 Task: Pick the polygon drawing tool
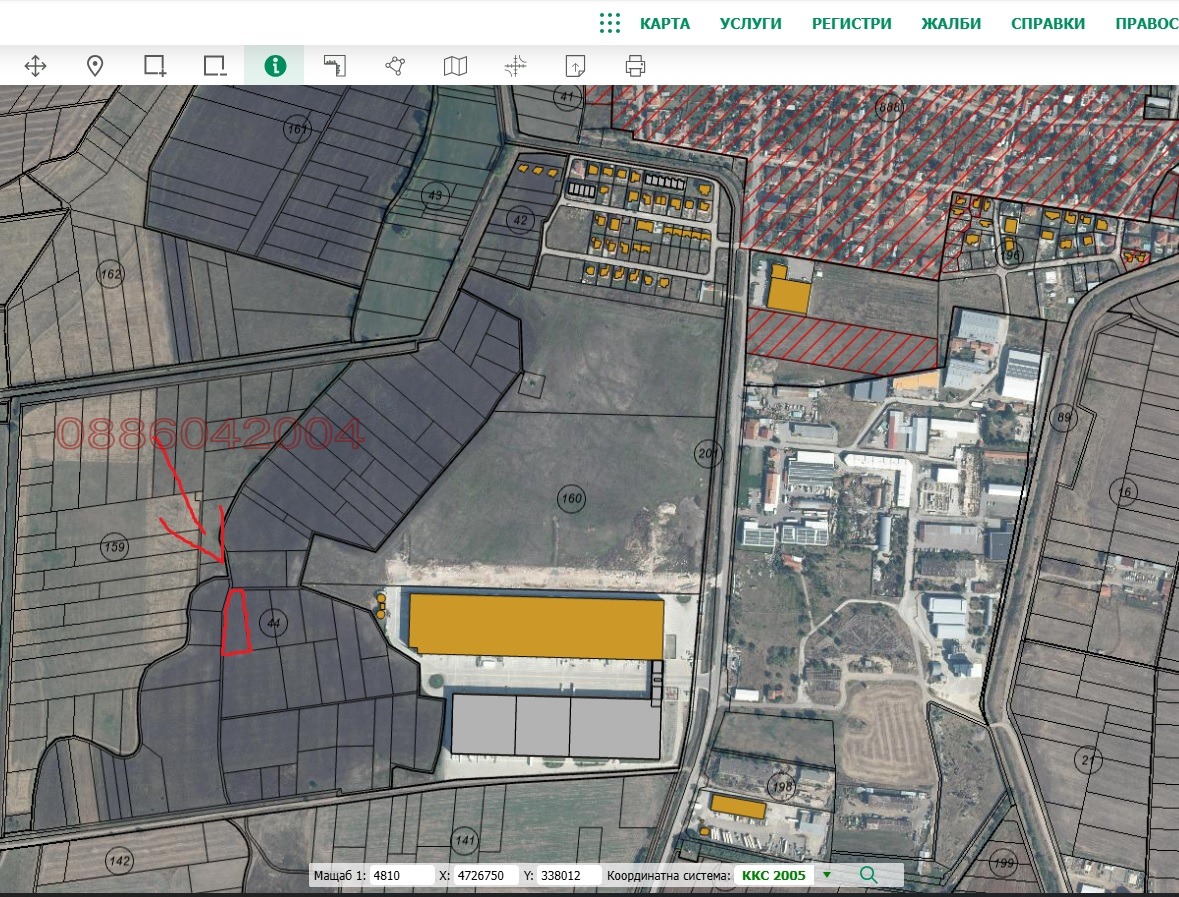(x=395, y=66)
